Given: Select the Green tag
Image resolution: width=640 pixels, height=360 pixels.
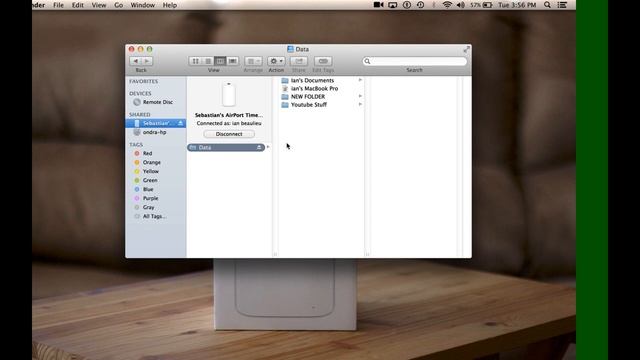Looking at the screenshot, I should (150, 180).
